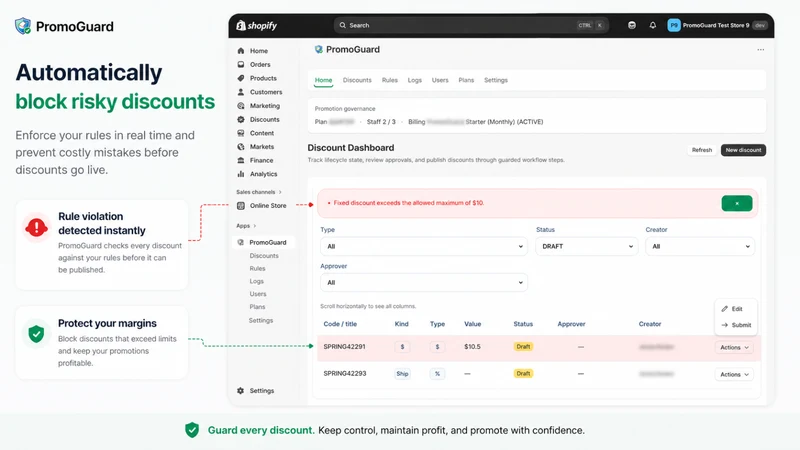Click the red rule violation alert icon

click(x=36, y=227)
